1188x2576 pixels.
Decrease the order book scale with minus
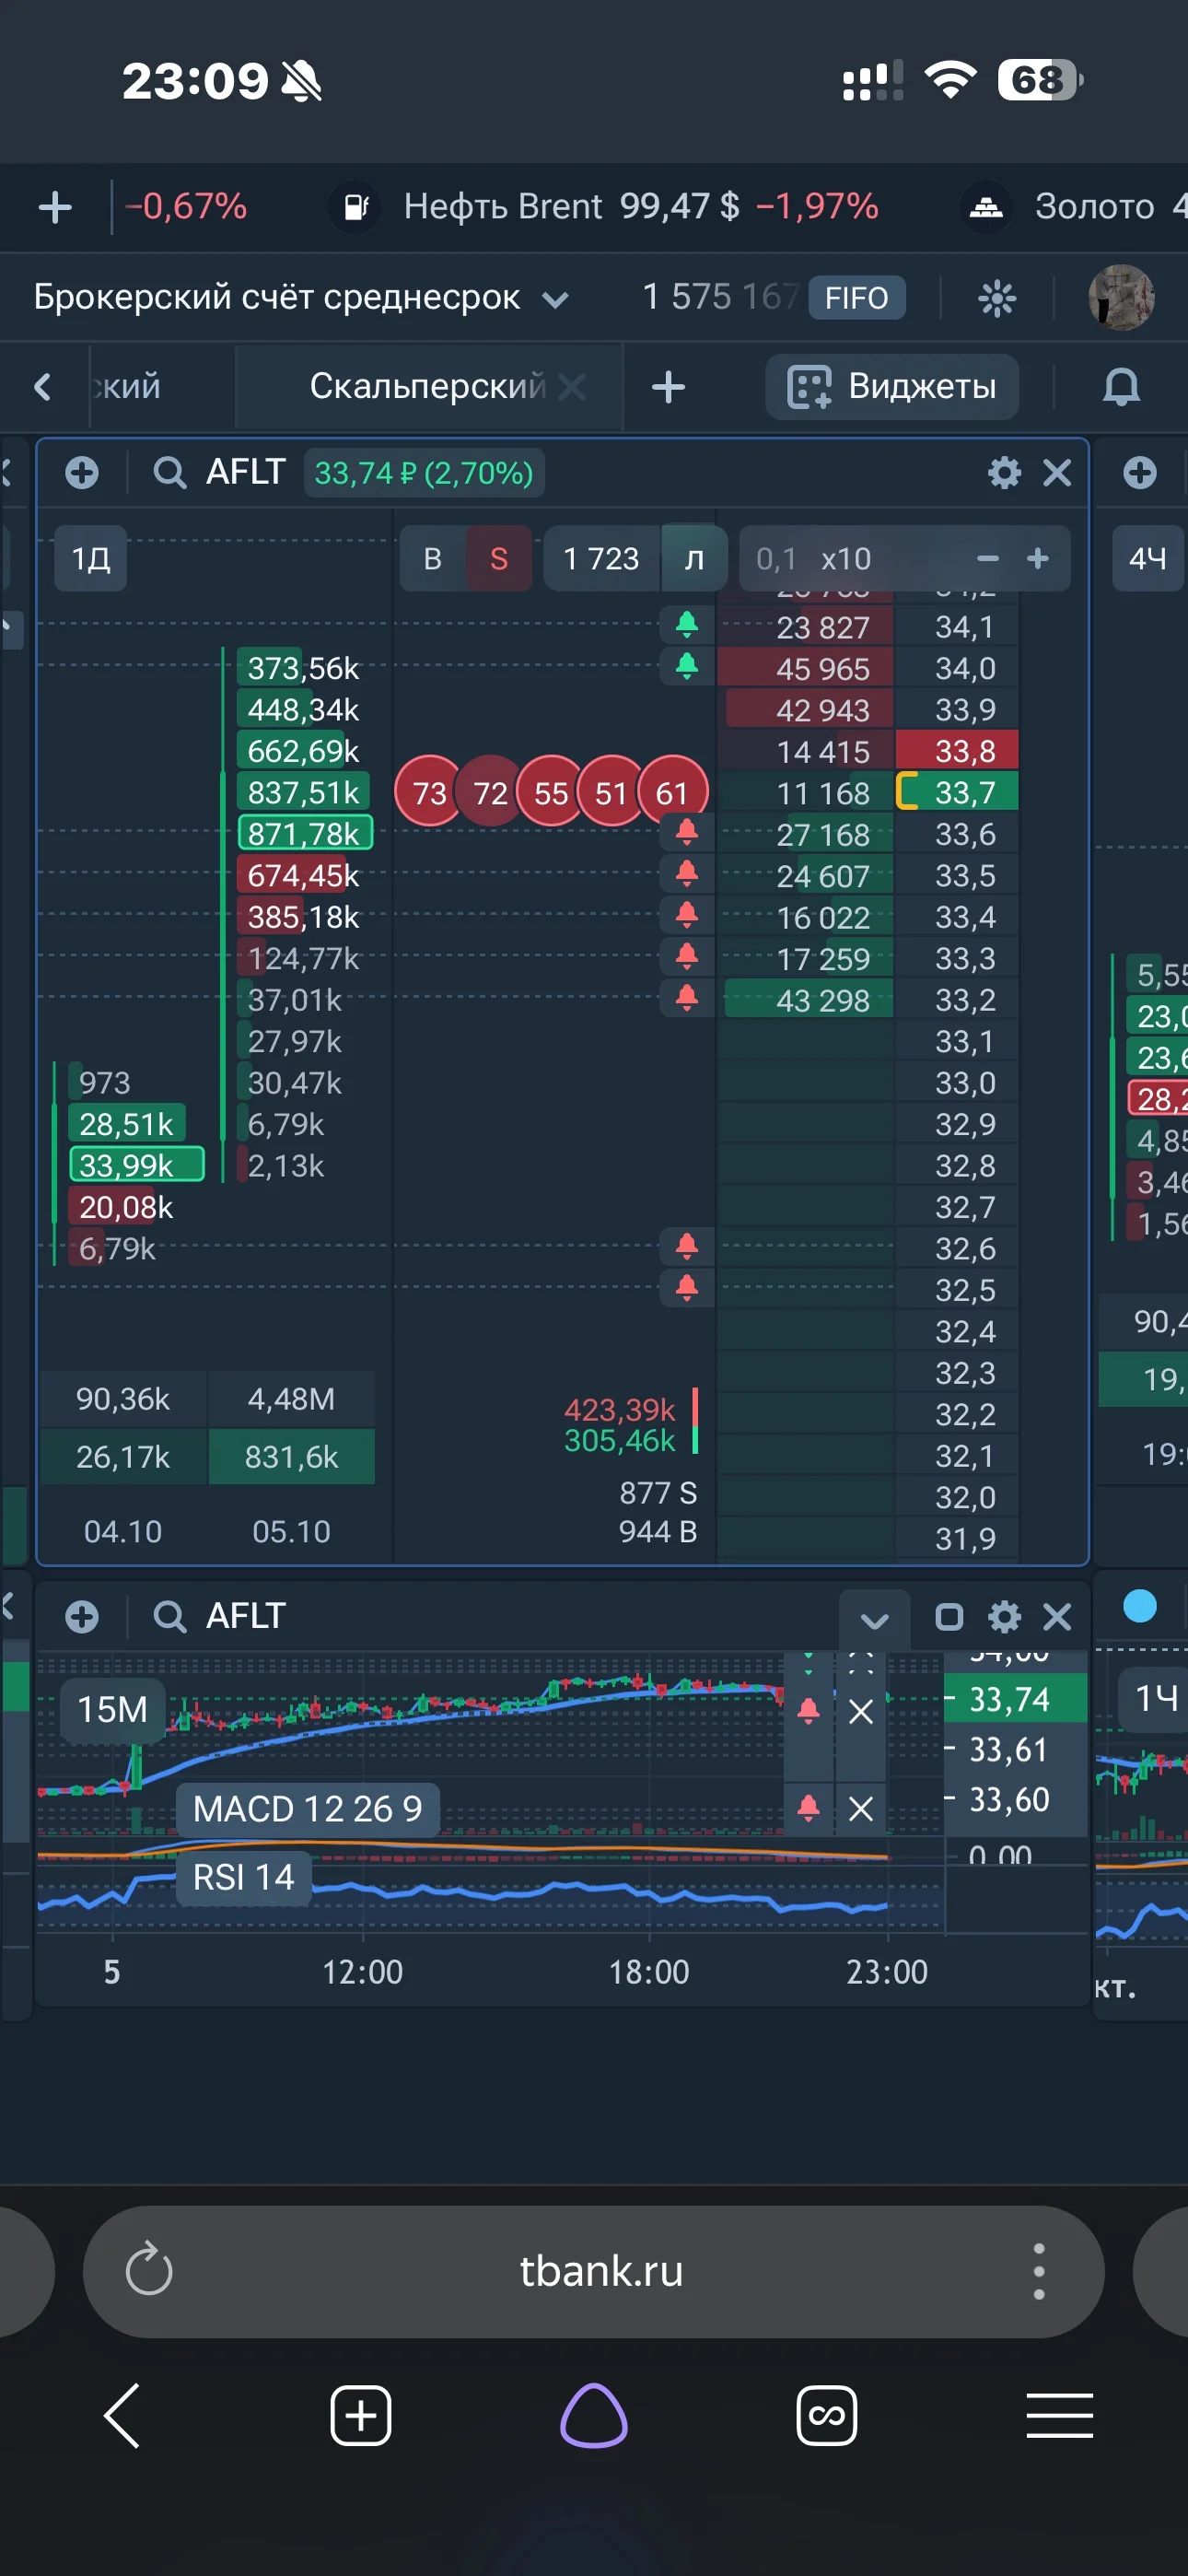987,558
